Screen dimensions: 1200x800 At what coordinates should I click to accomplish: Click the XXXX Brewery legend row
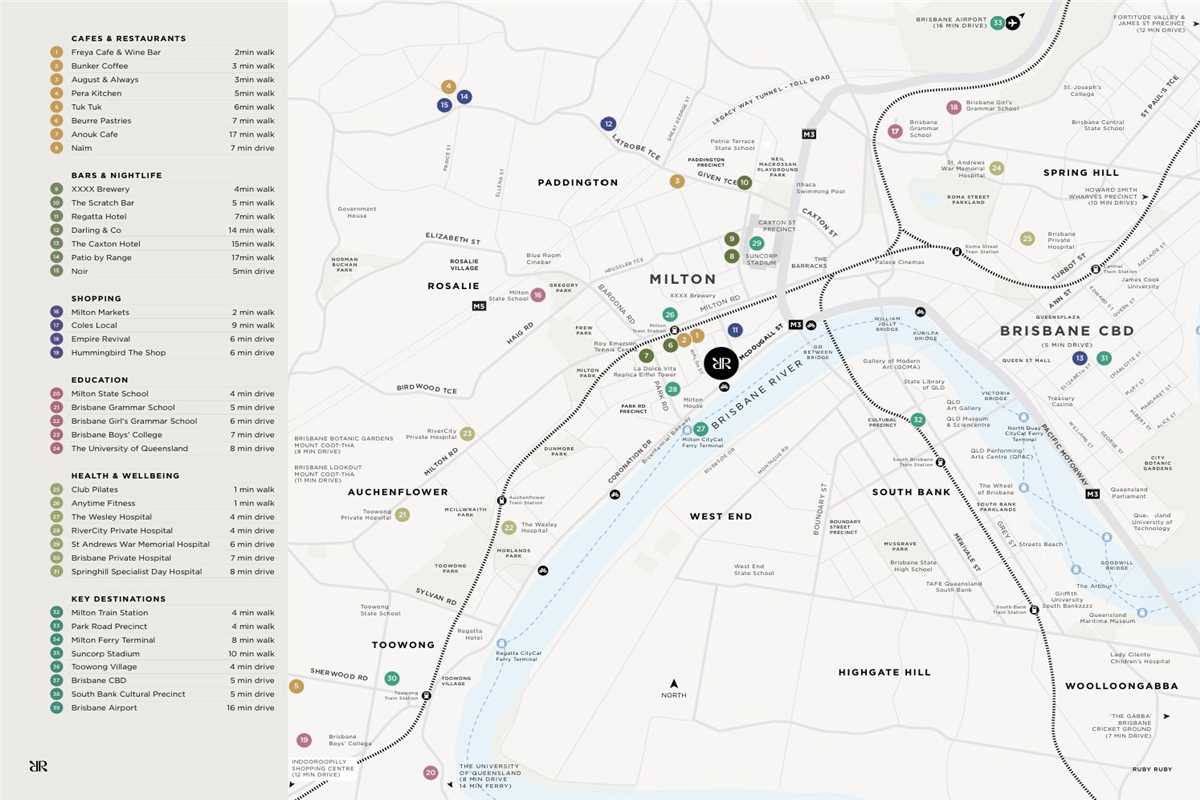[x=162, y=189]
